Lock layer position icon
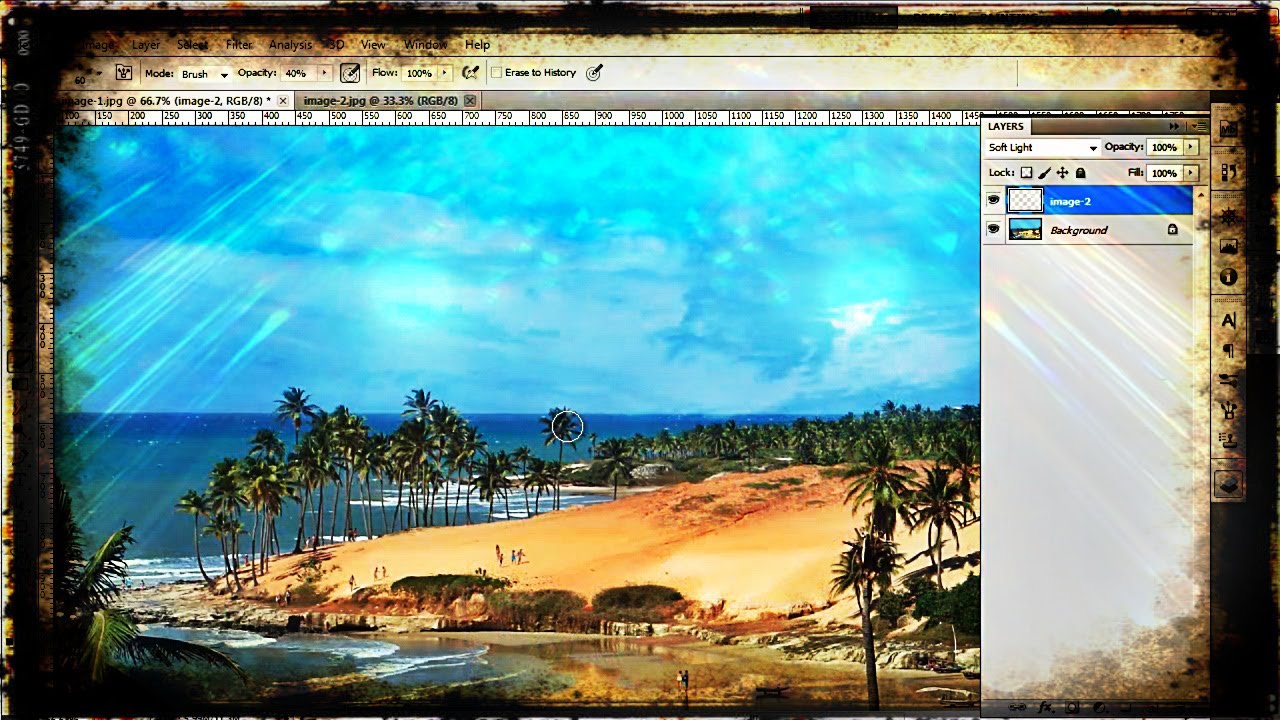The height and width of the screenshot is (720, 1280). pyautogui.click(x=1062, y=173)
